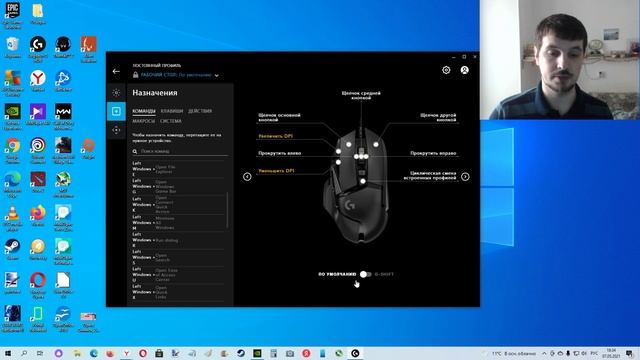Select the middle button click assignment label
Image resolution: width=640 pixels, height=360 pixels.
pos(361,96)
